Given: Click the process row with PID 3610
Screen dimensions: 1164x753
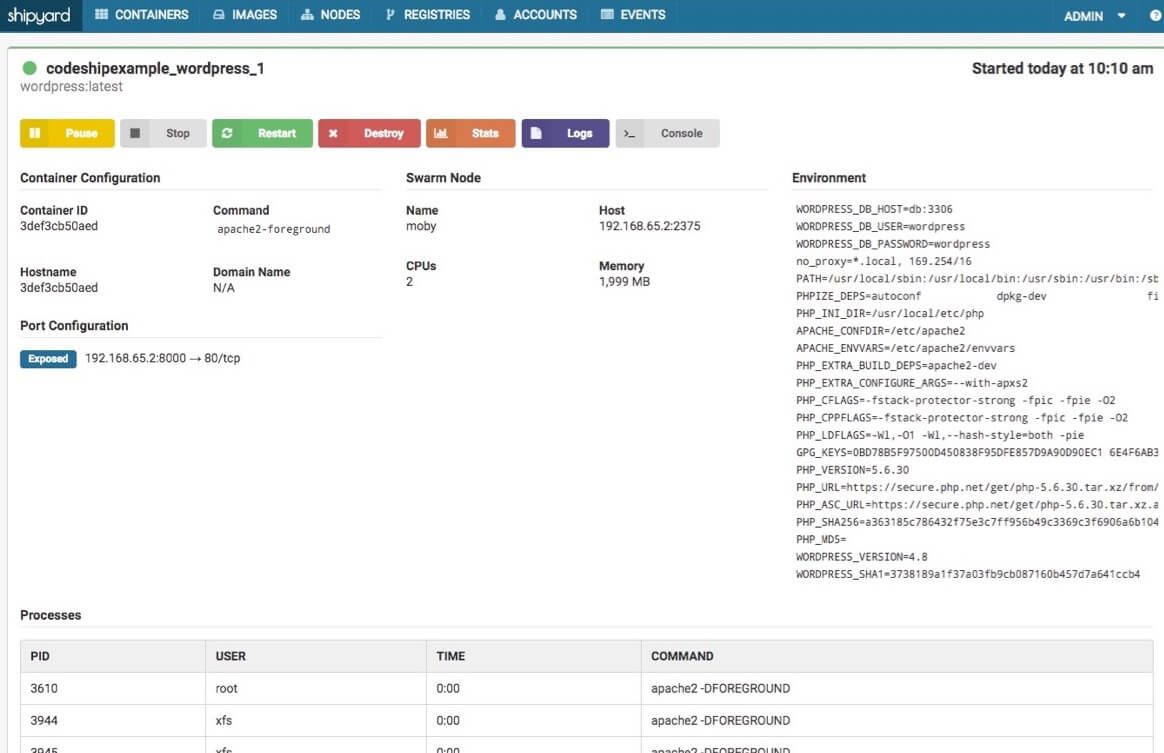Looking at the screenshot, I should point(586,688).
